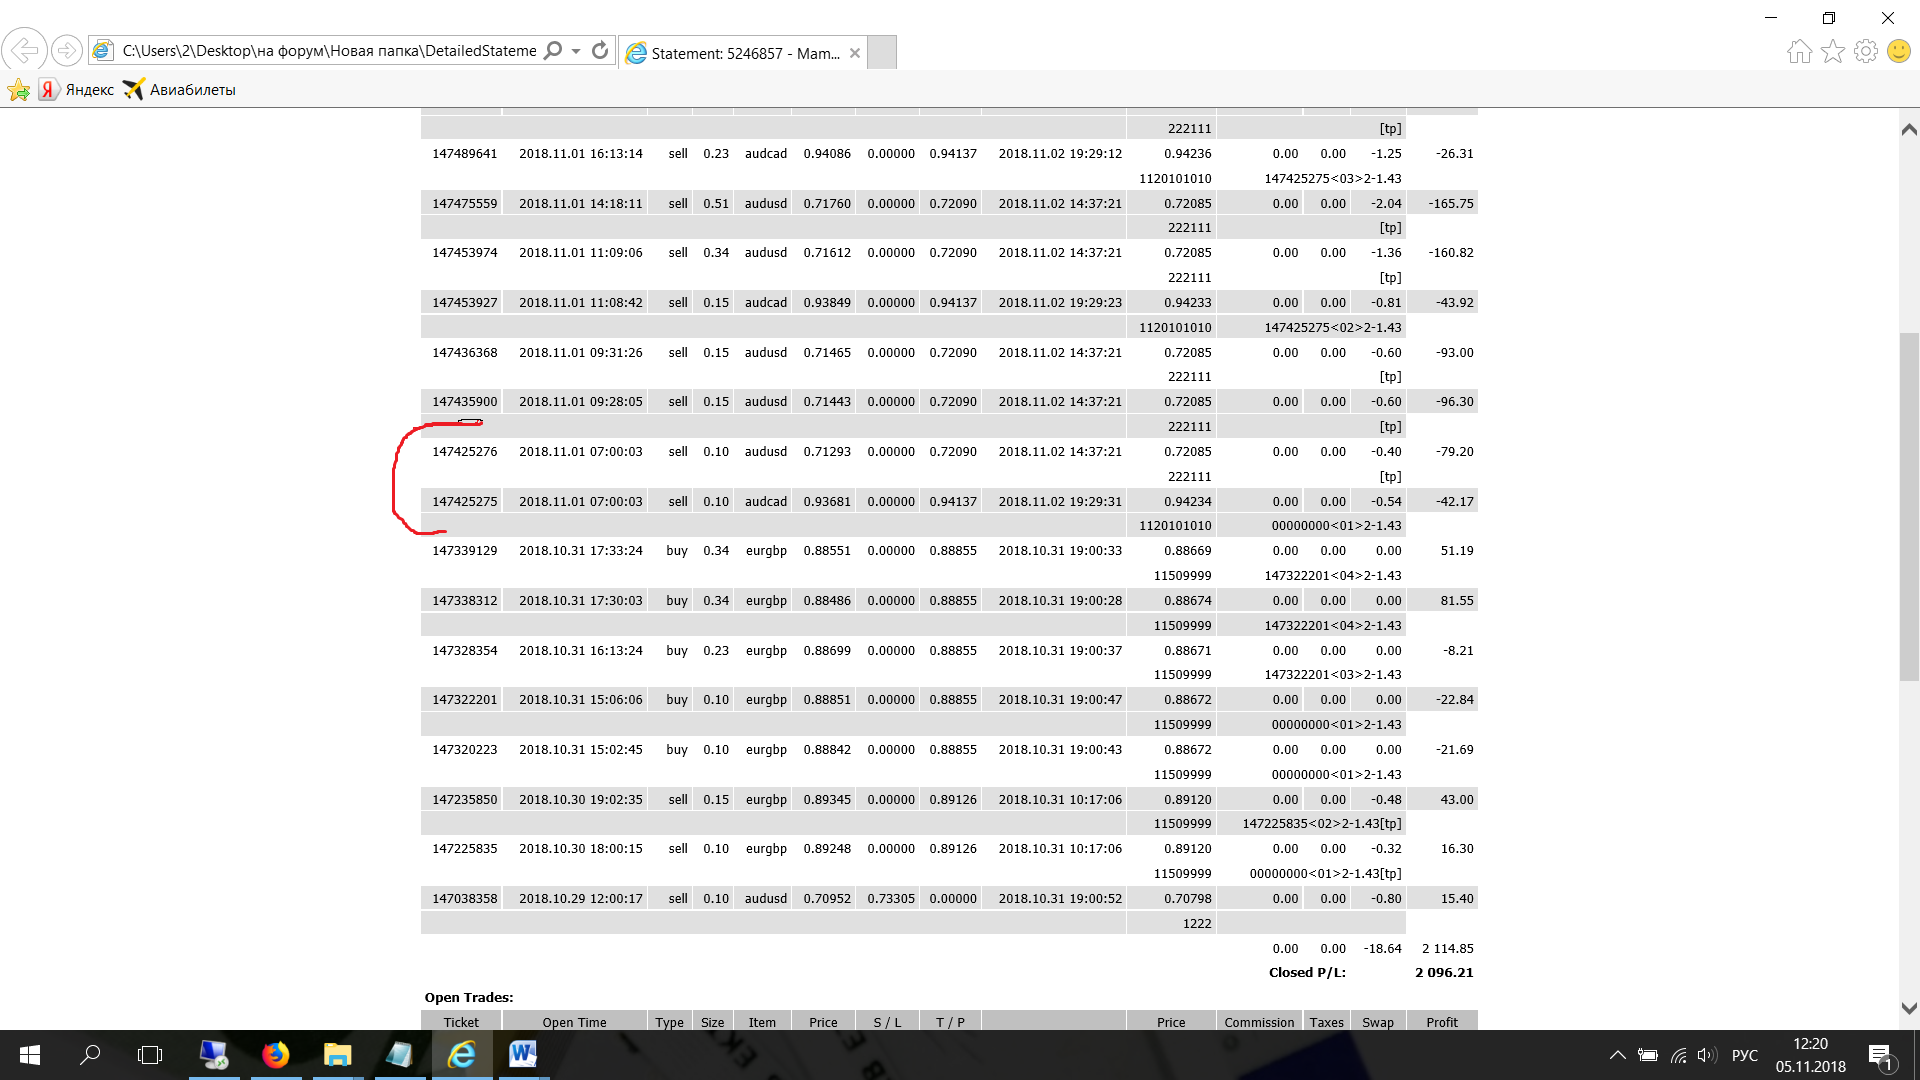
Task: Click the battery tray icon
Action: click(x=1648, y=1055)
